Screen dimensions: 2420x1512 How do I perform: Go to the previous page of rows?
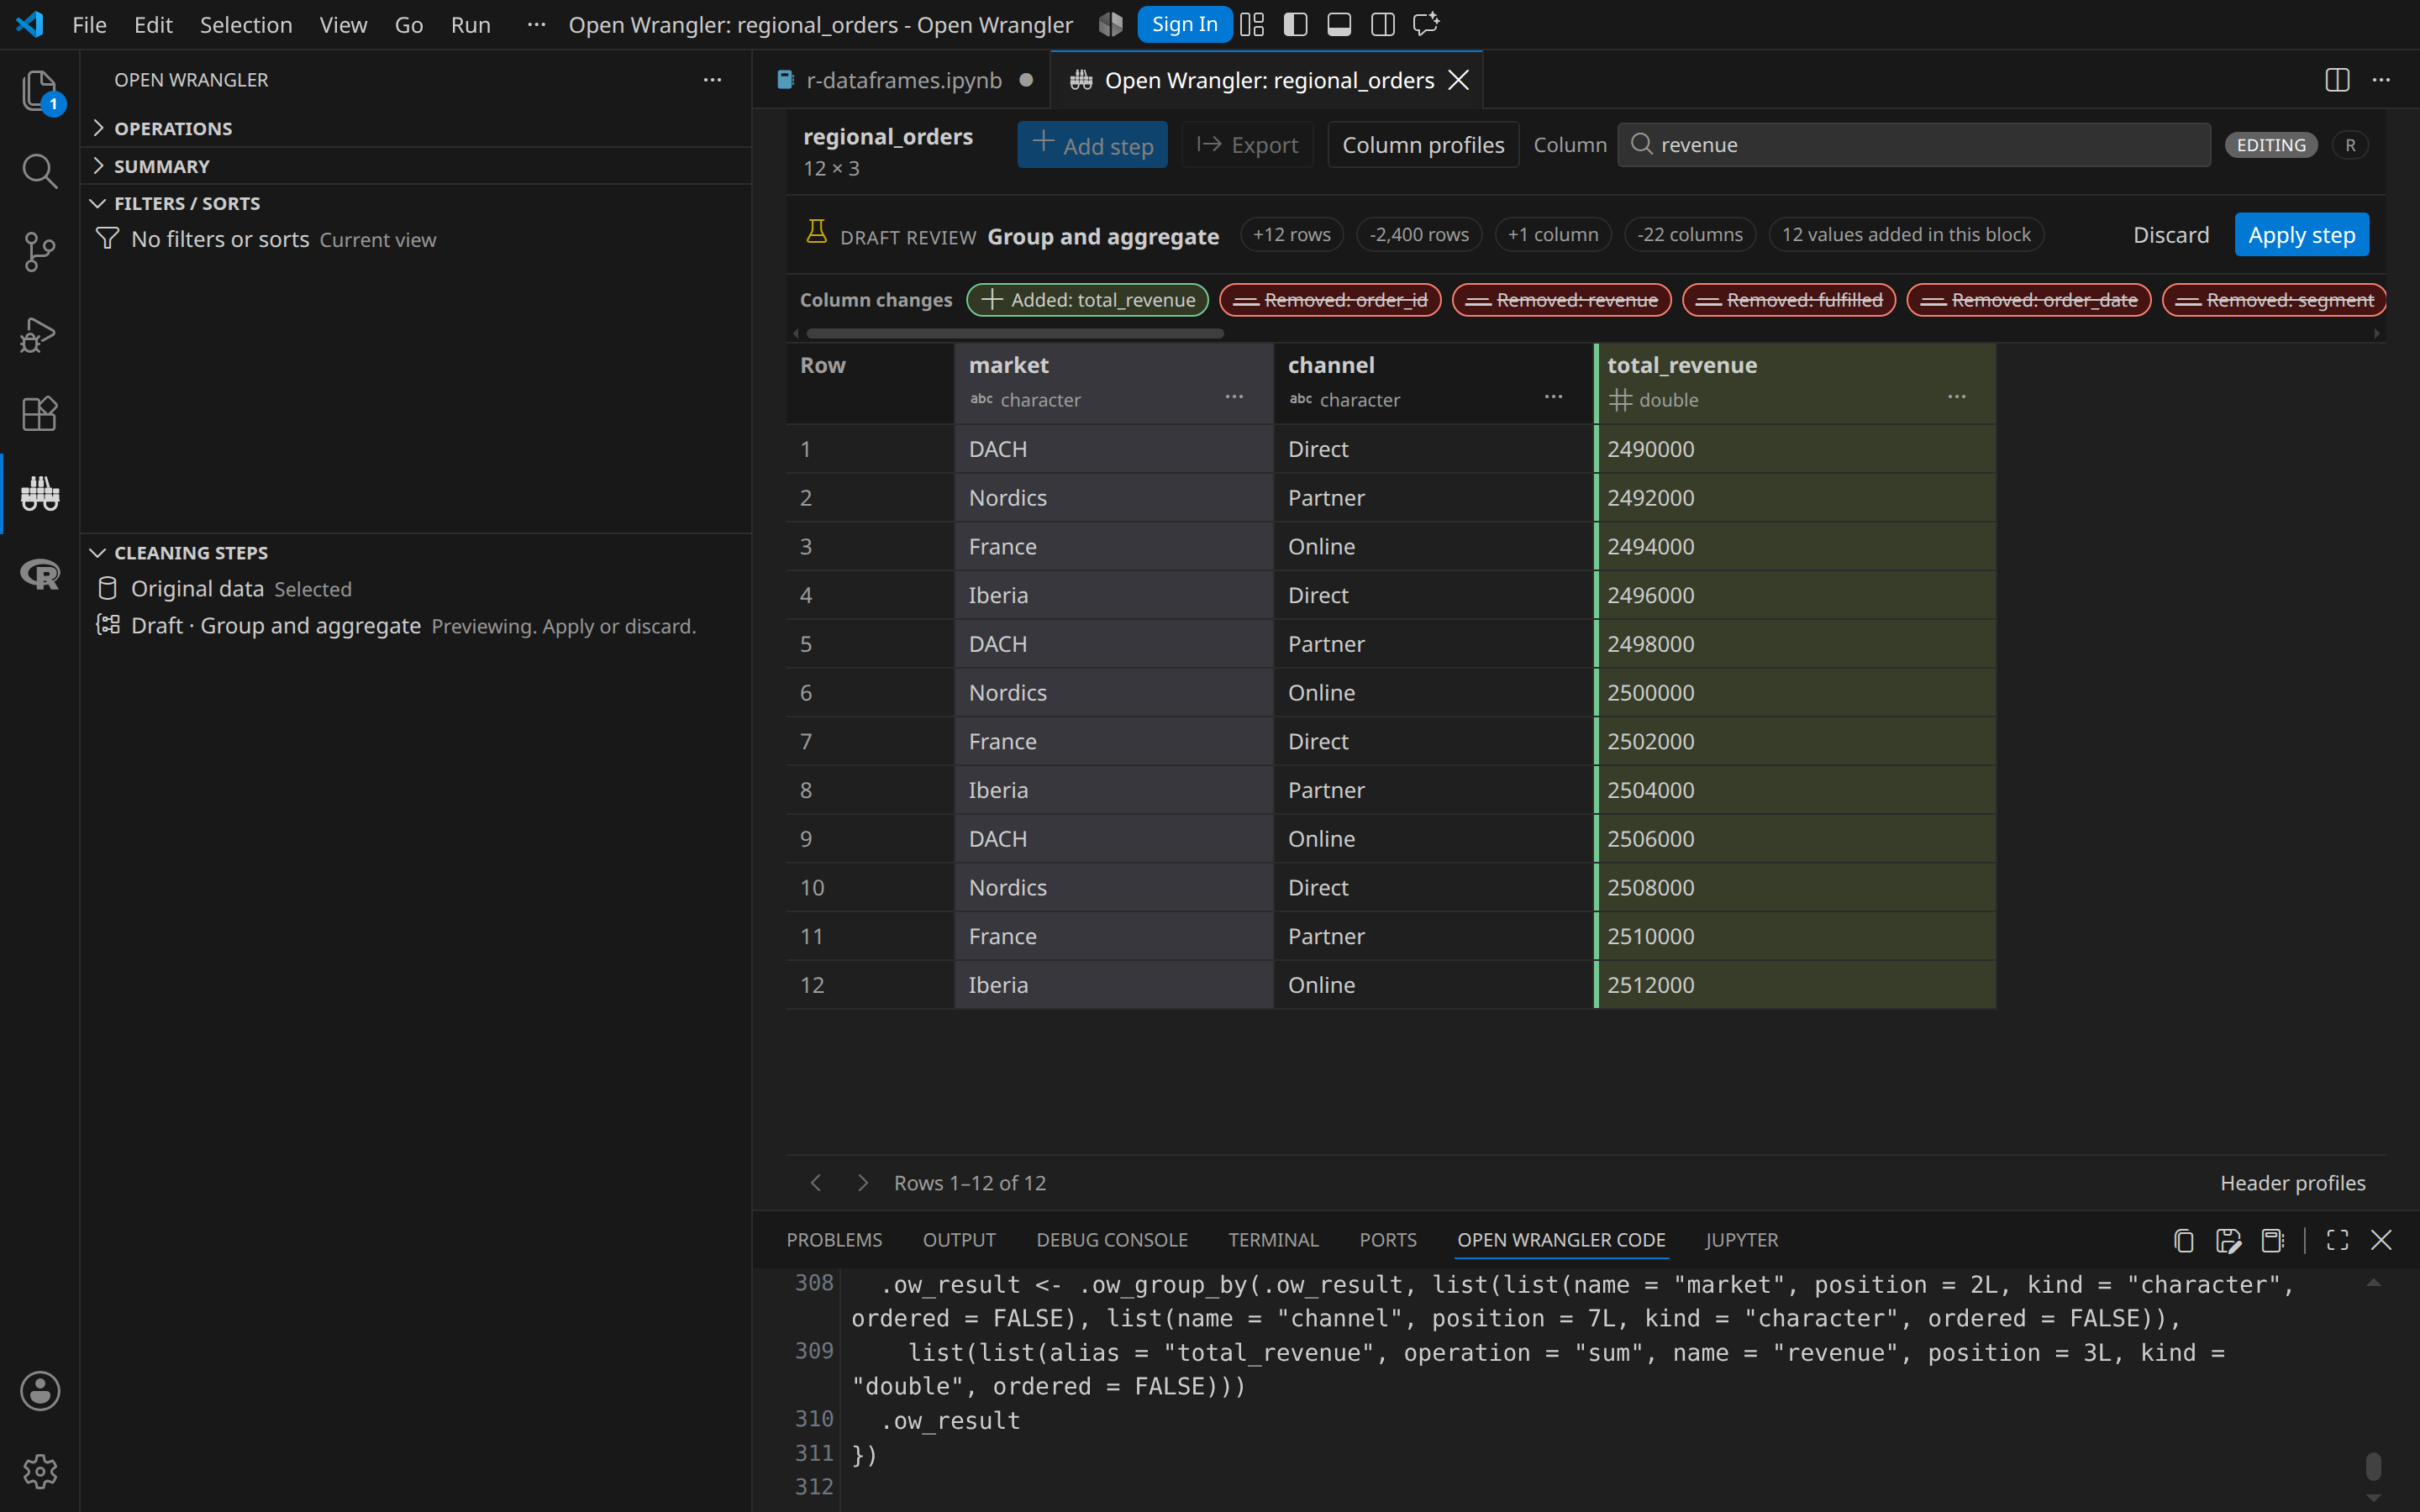[x=816, y=1183]
